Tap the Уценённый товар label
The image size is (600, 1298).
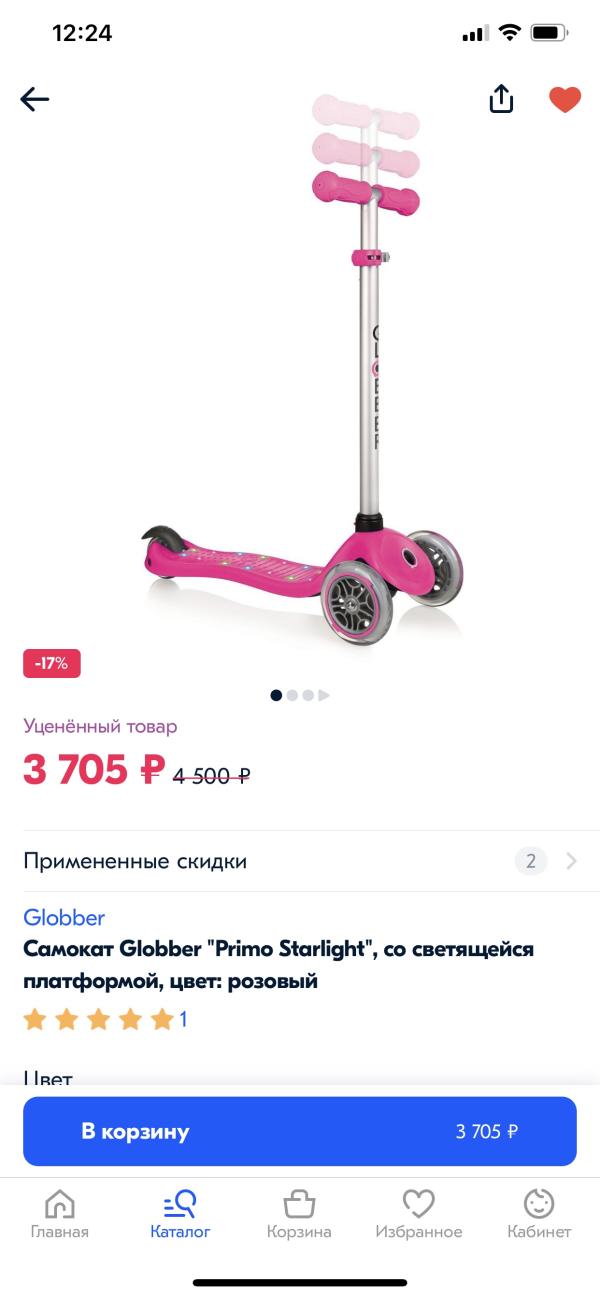click(100, 727)
